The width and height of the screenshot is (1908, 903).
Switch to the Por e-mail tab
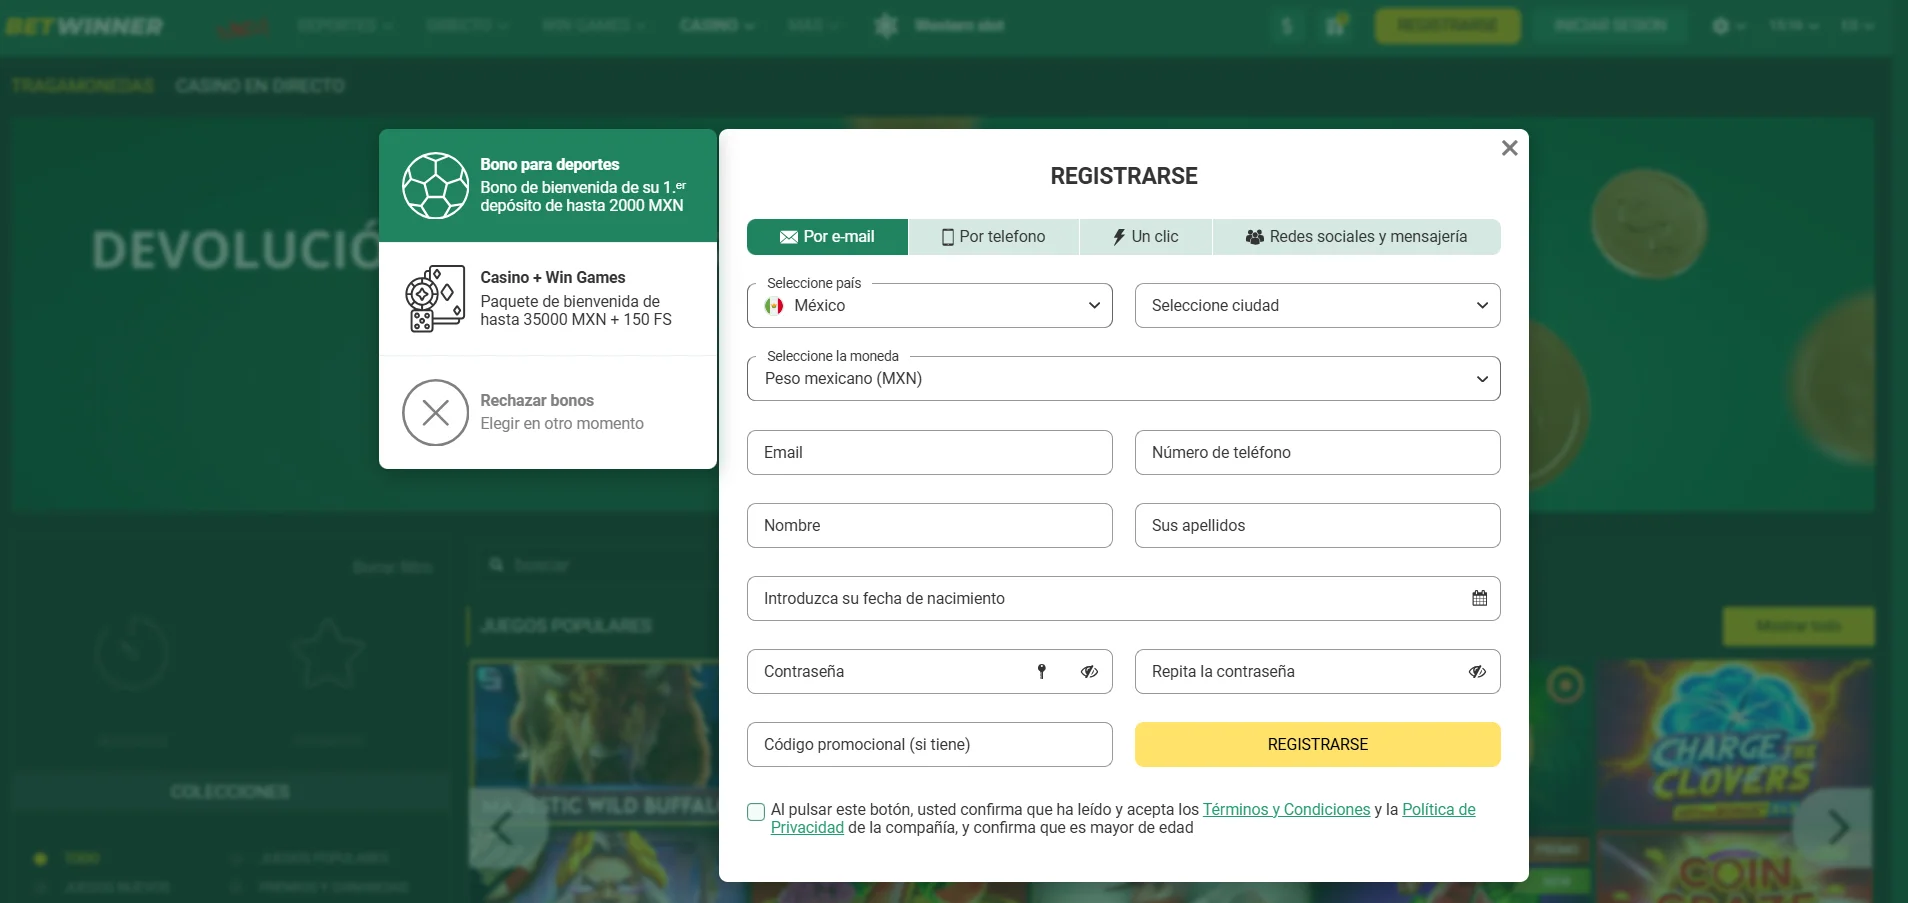coord(827,237)
